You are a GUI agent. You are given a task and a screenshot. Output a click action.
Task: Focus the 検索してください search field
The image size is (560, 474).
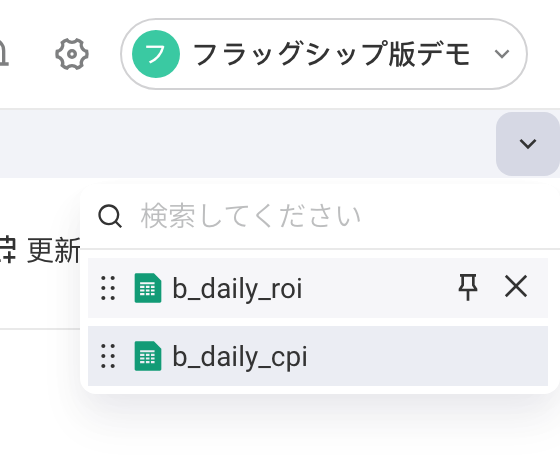click(320, 216)
